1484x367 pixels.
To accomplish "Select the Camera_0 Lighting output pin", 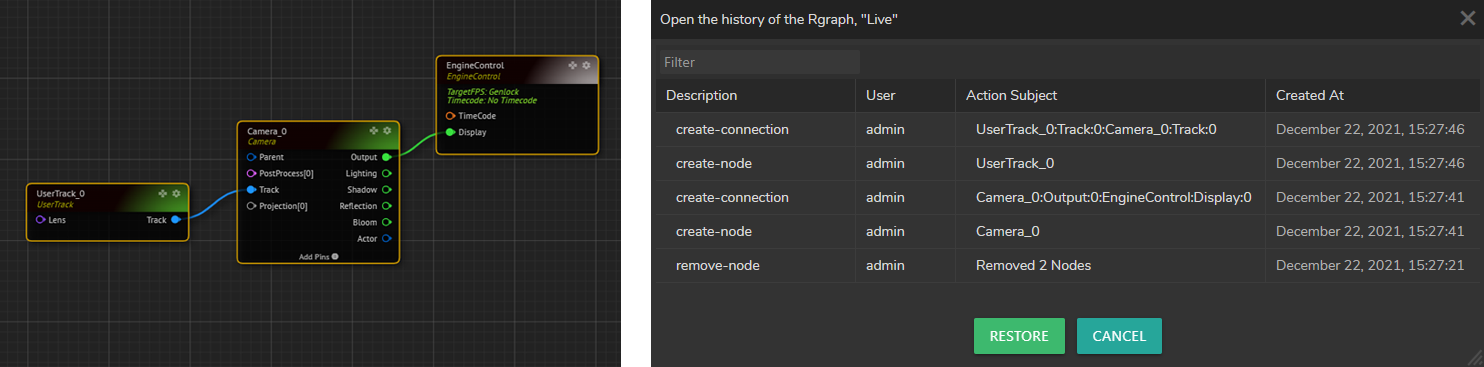I will pos(386,173).
